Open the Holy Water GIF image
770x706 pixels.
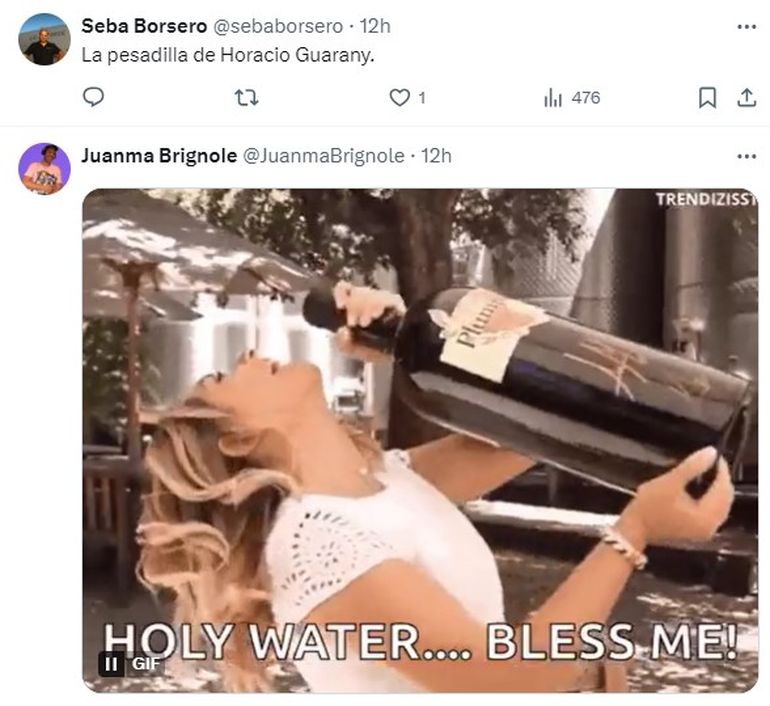(x=420, y=440)
